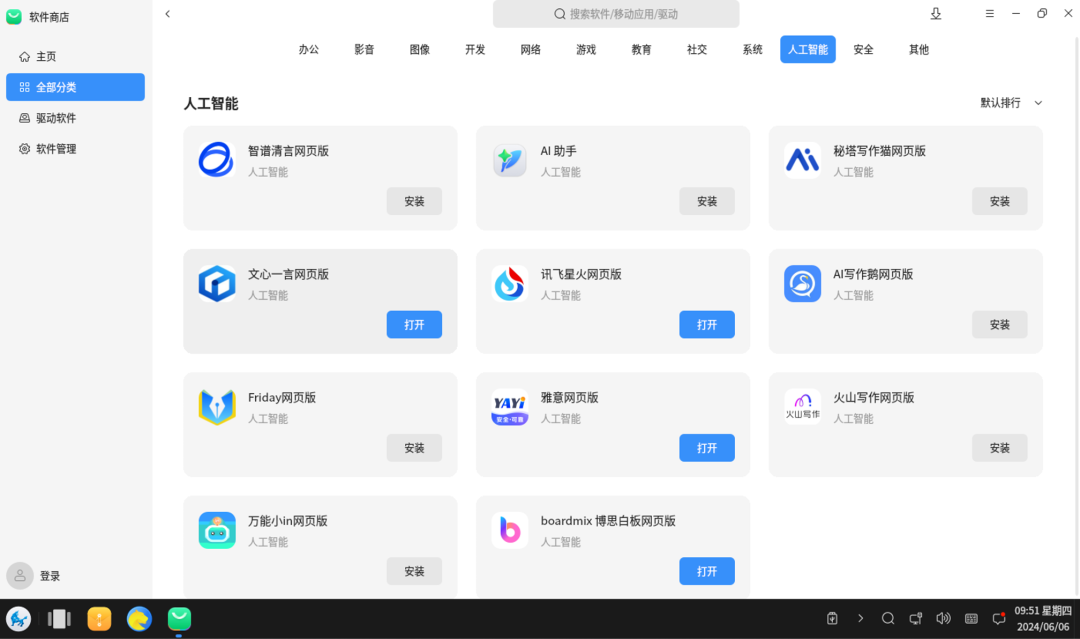Open the AI 助手 app icon
Image resolution: width=1080 pixels, height=639 pixels.
pos(510,160)
